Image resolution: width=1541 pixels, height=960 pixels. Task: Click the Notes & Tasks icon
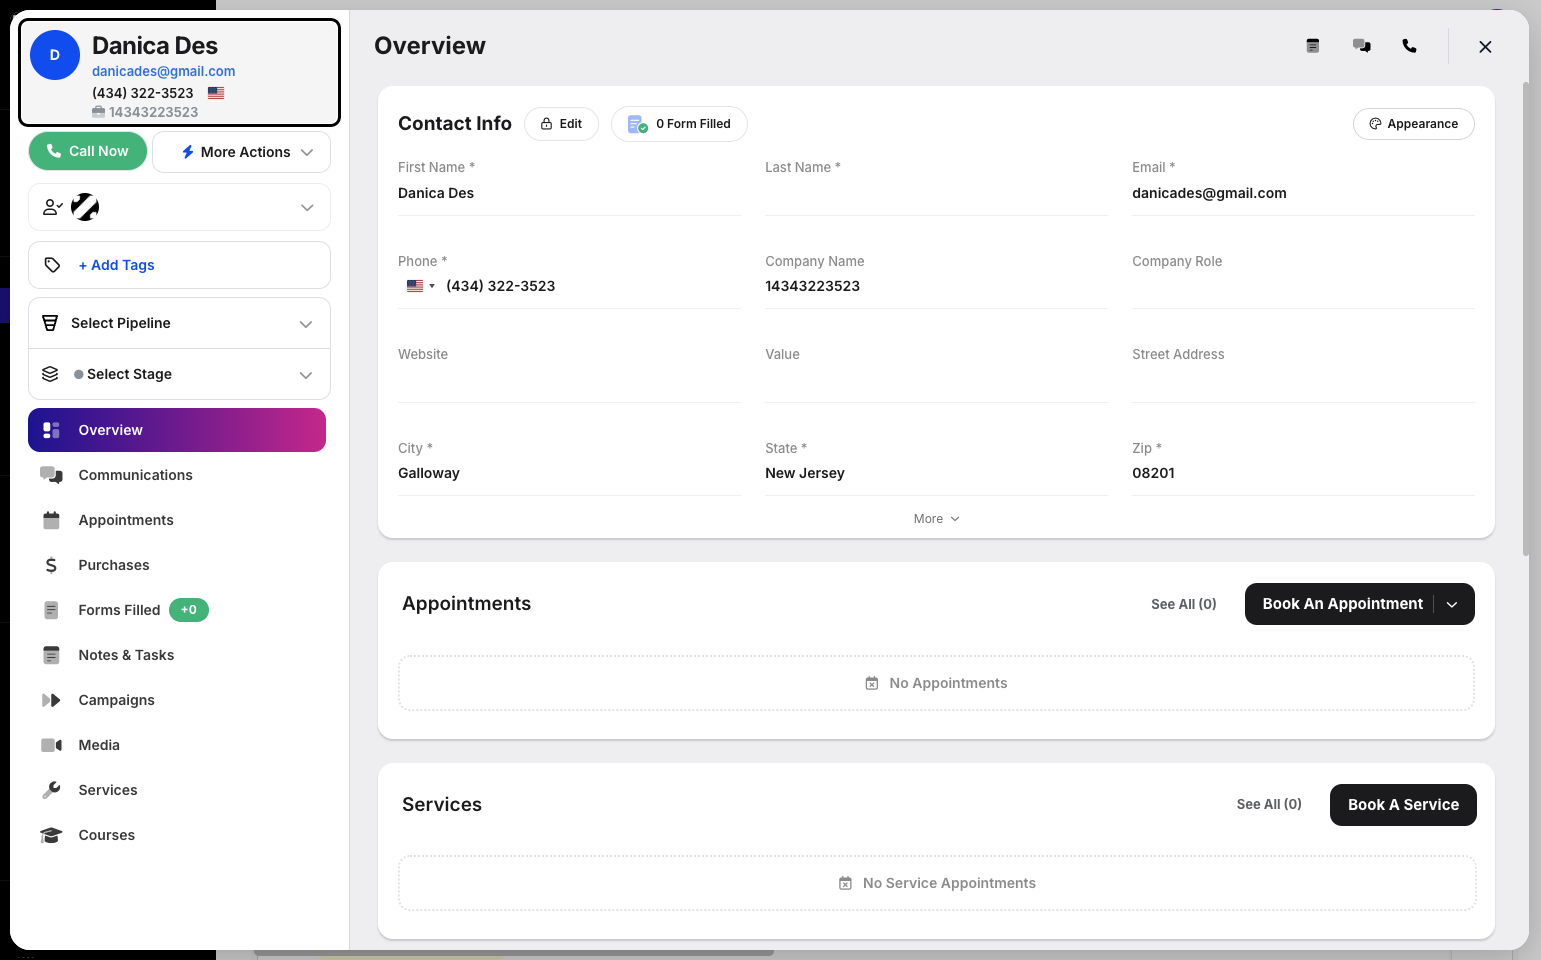[x=51, y=655]
